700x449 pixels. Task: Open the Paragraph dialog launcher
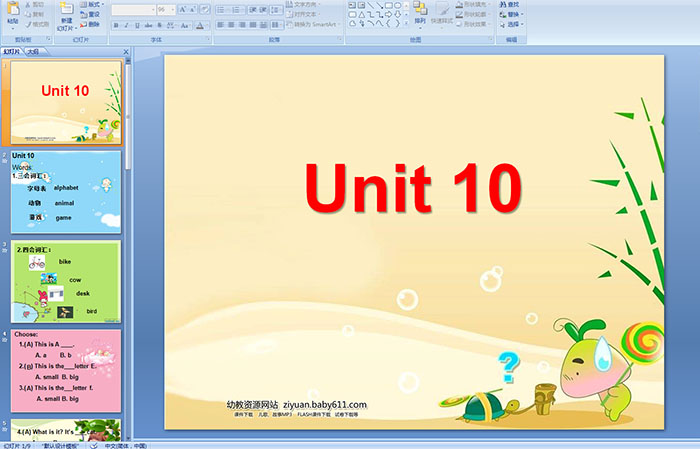pyautogui.click(x=340, y=40)
